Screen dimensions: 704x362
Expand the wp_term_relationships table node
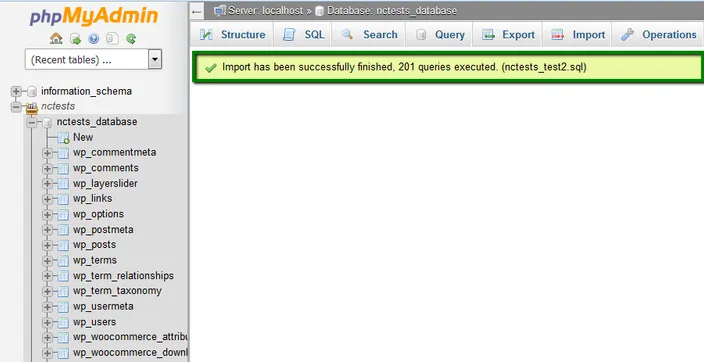(x=47, y=276)
